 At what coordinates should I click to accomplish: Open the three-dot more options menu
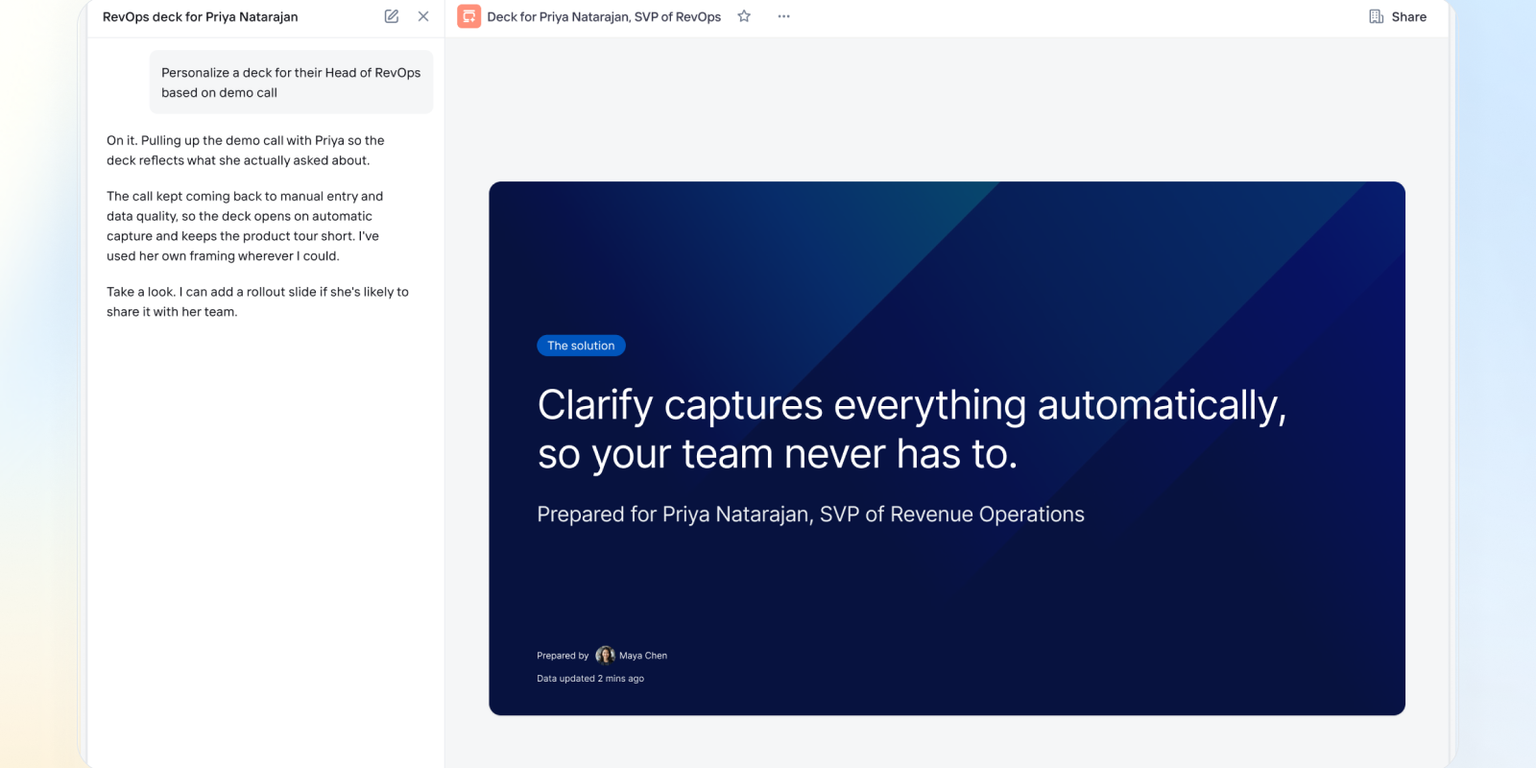click(784, 16)
